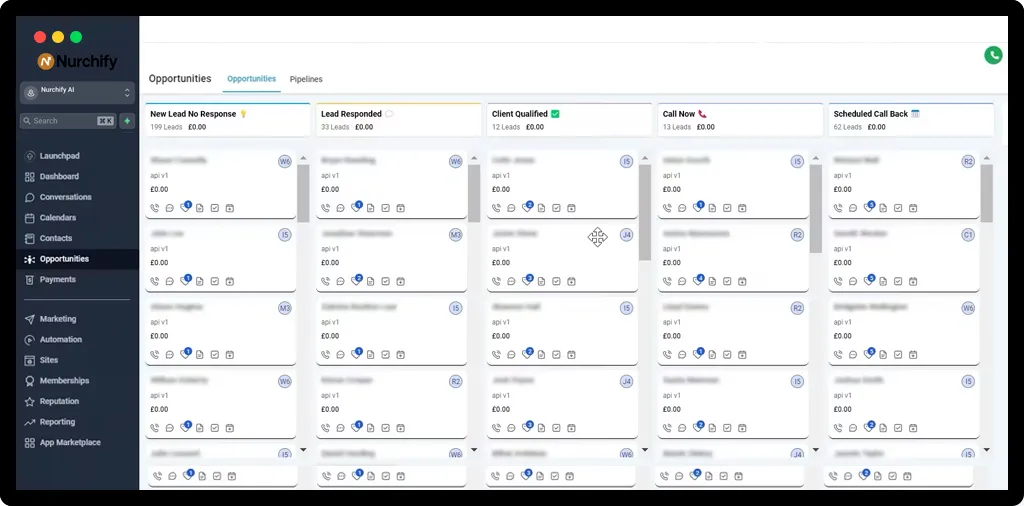
Task: Open tags icon on I5 card in Lead Responded
Action: point(357,353)
